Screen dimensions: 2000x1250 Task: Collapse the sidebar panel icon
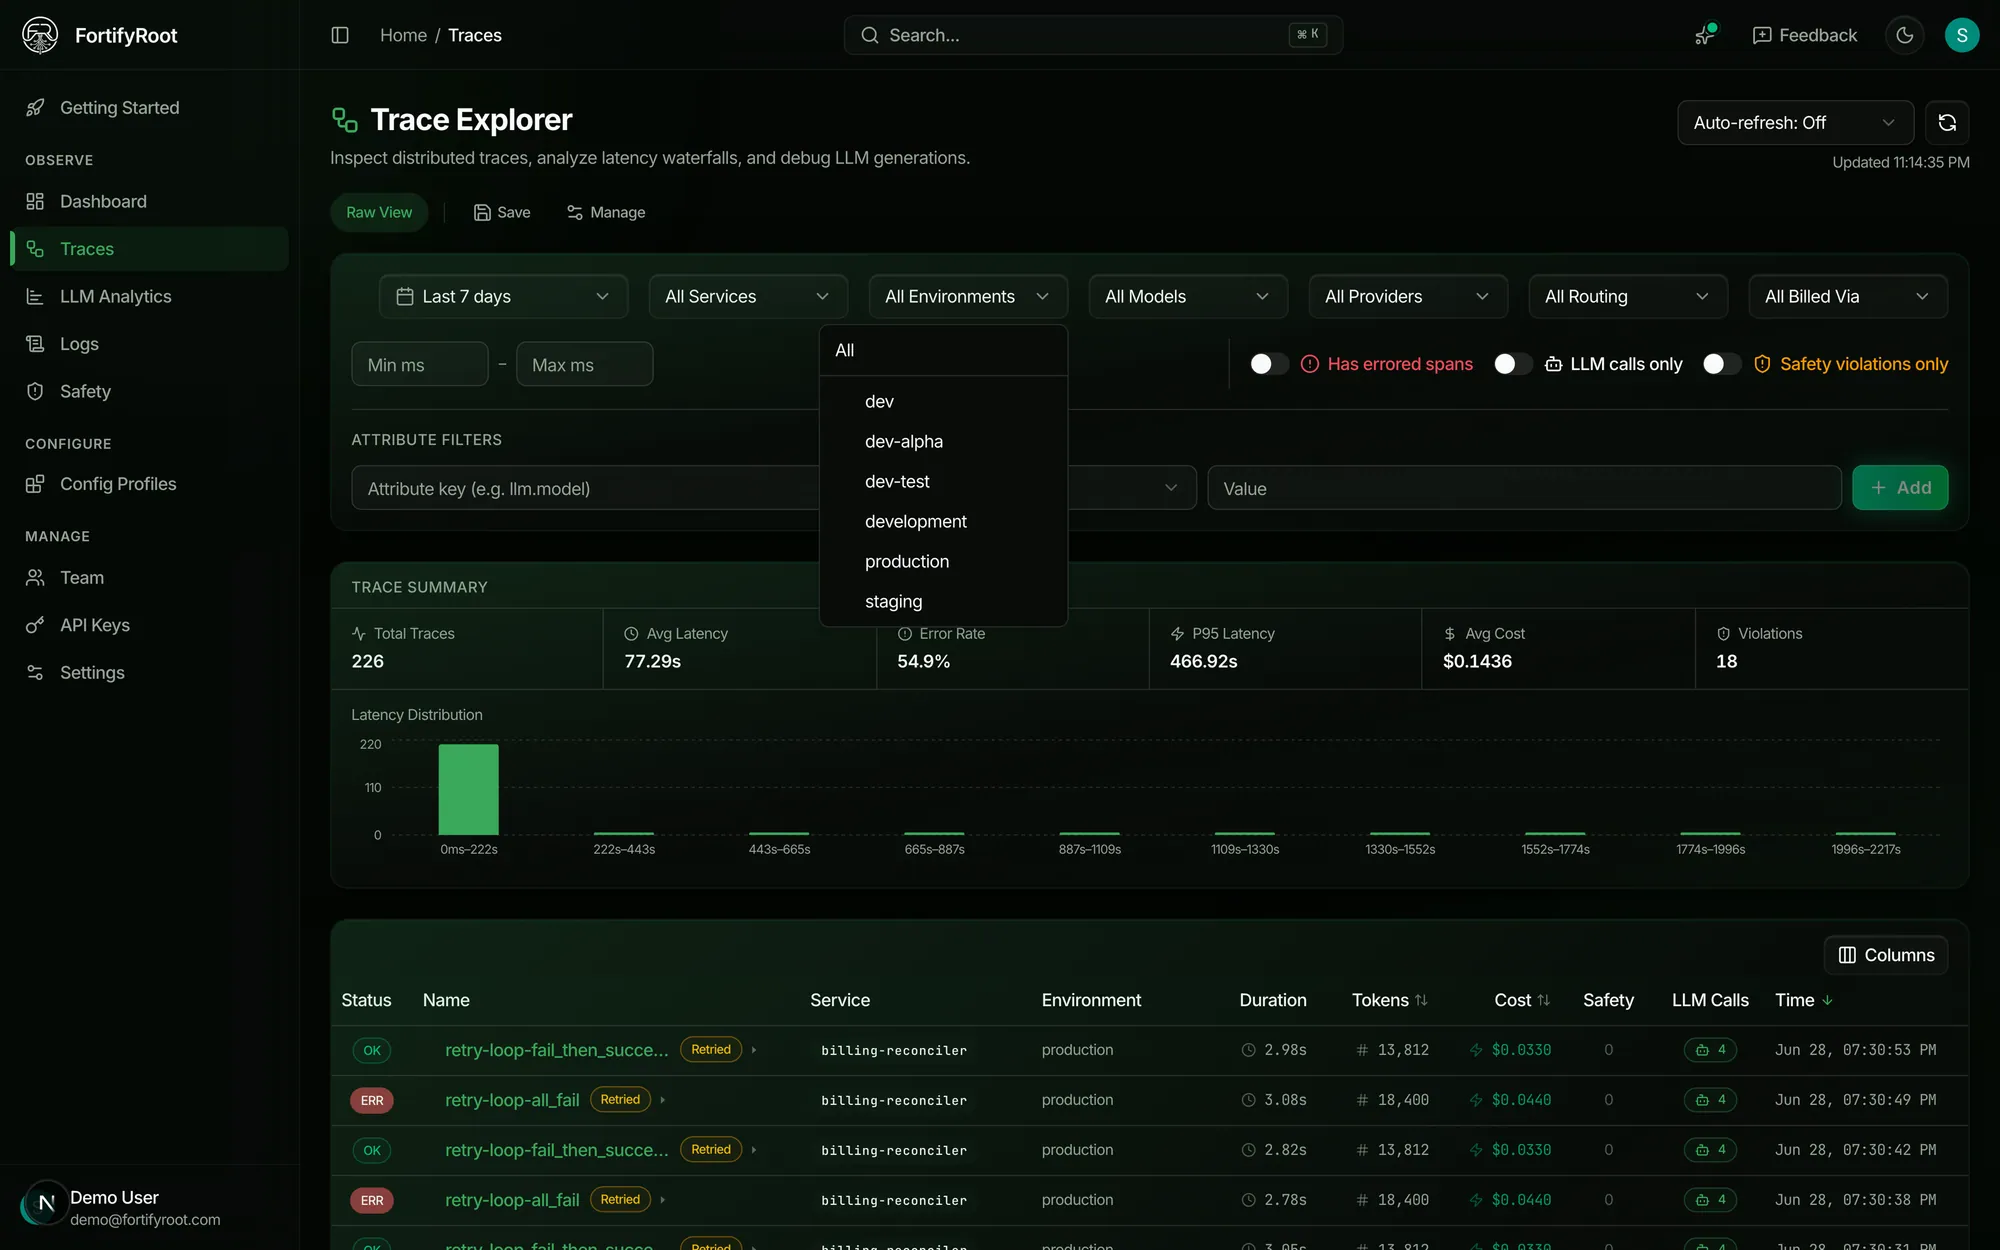[x=340, y=35]
